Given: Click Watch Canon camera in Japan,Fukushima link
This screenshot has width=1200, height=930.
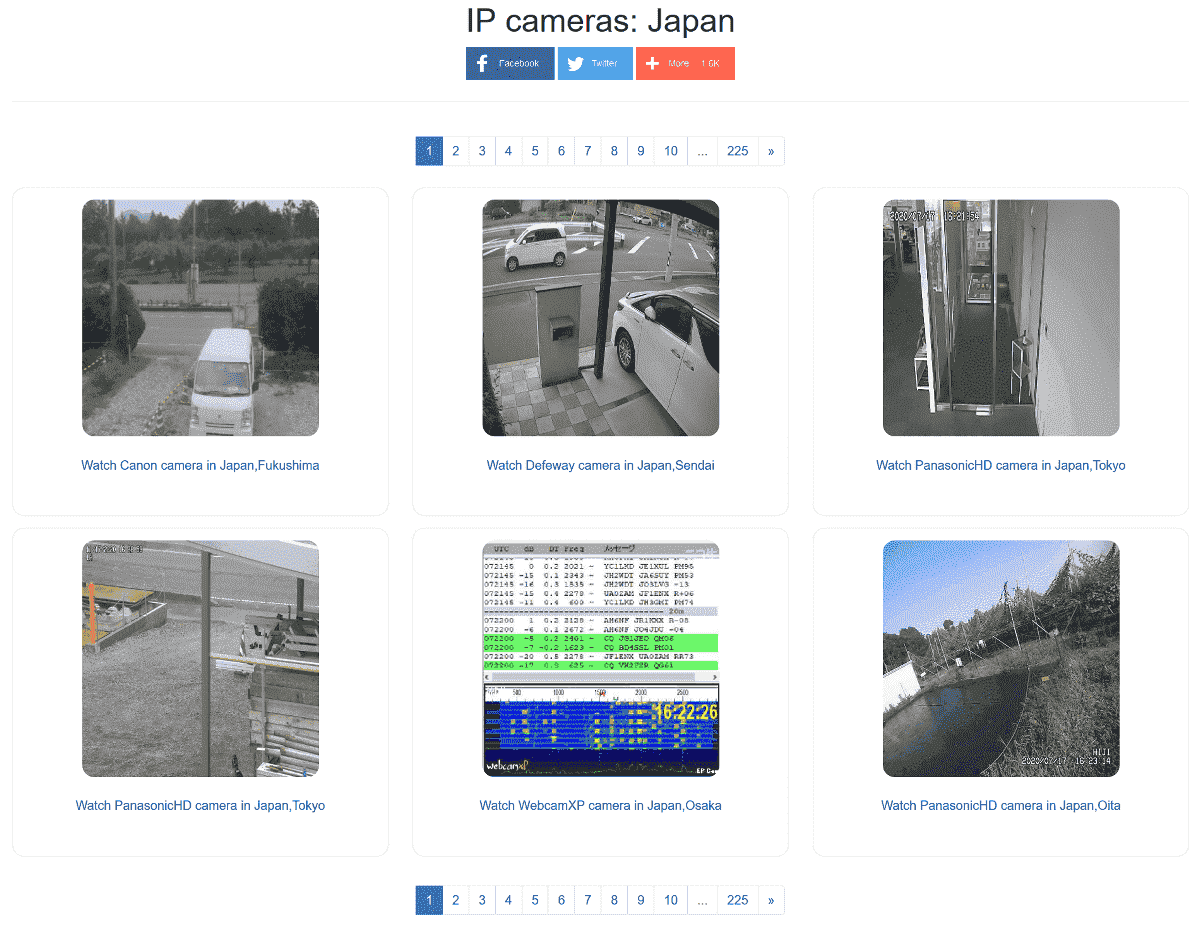Looking at the screenshot, I should tap(200, 465).
